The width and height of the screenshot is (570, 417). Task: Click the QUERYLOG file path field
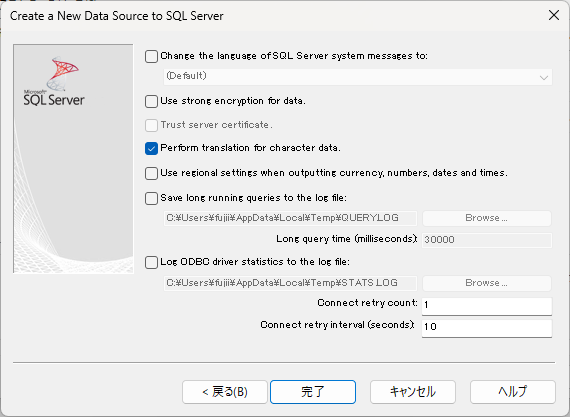pos(290,218)
